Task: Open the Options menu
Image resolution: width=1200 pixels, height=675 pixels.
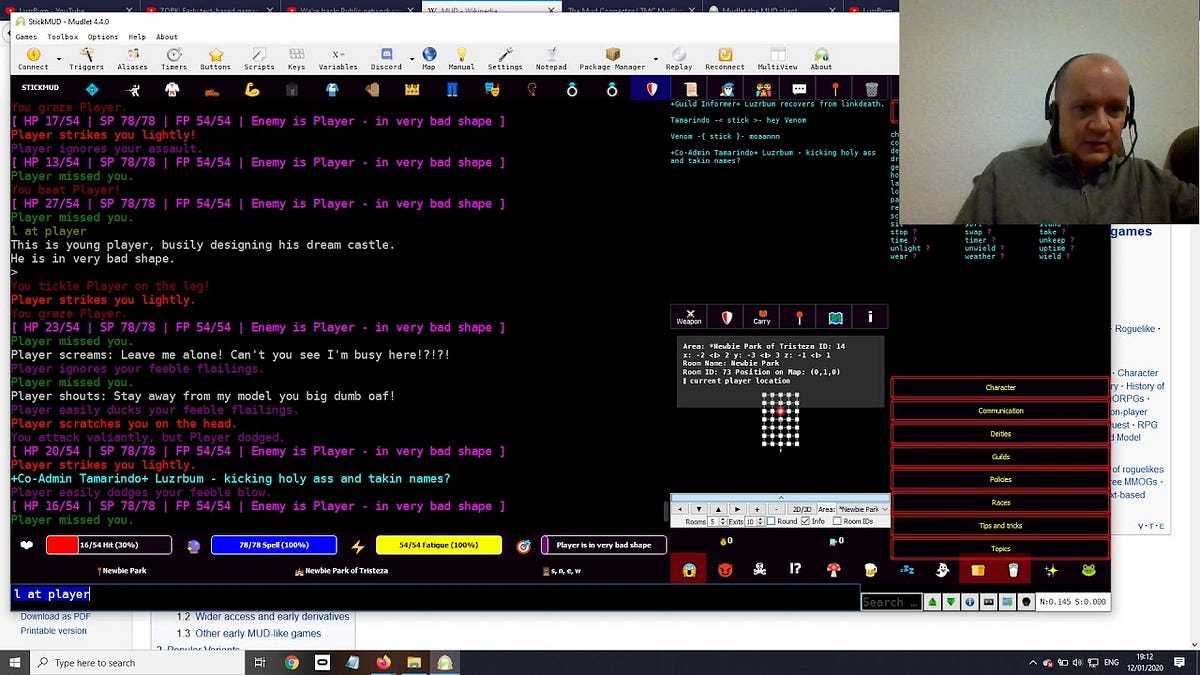Action: 103,37
